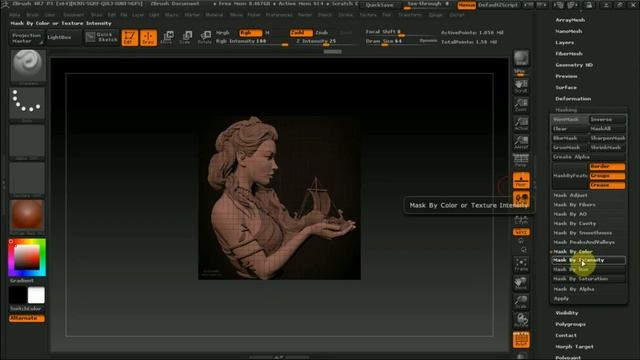
Task: Toggle the Floor grid icon
Action: coord(521,180)
